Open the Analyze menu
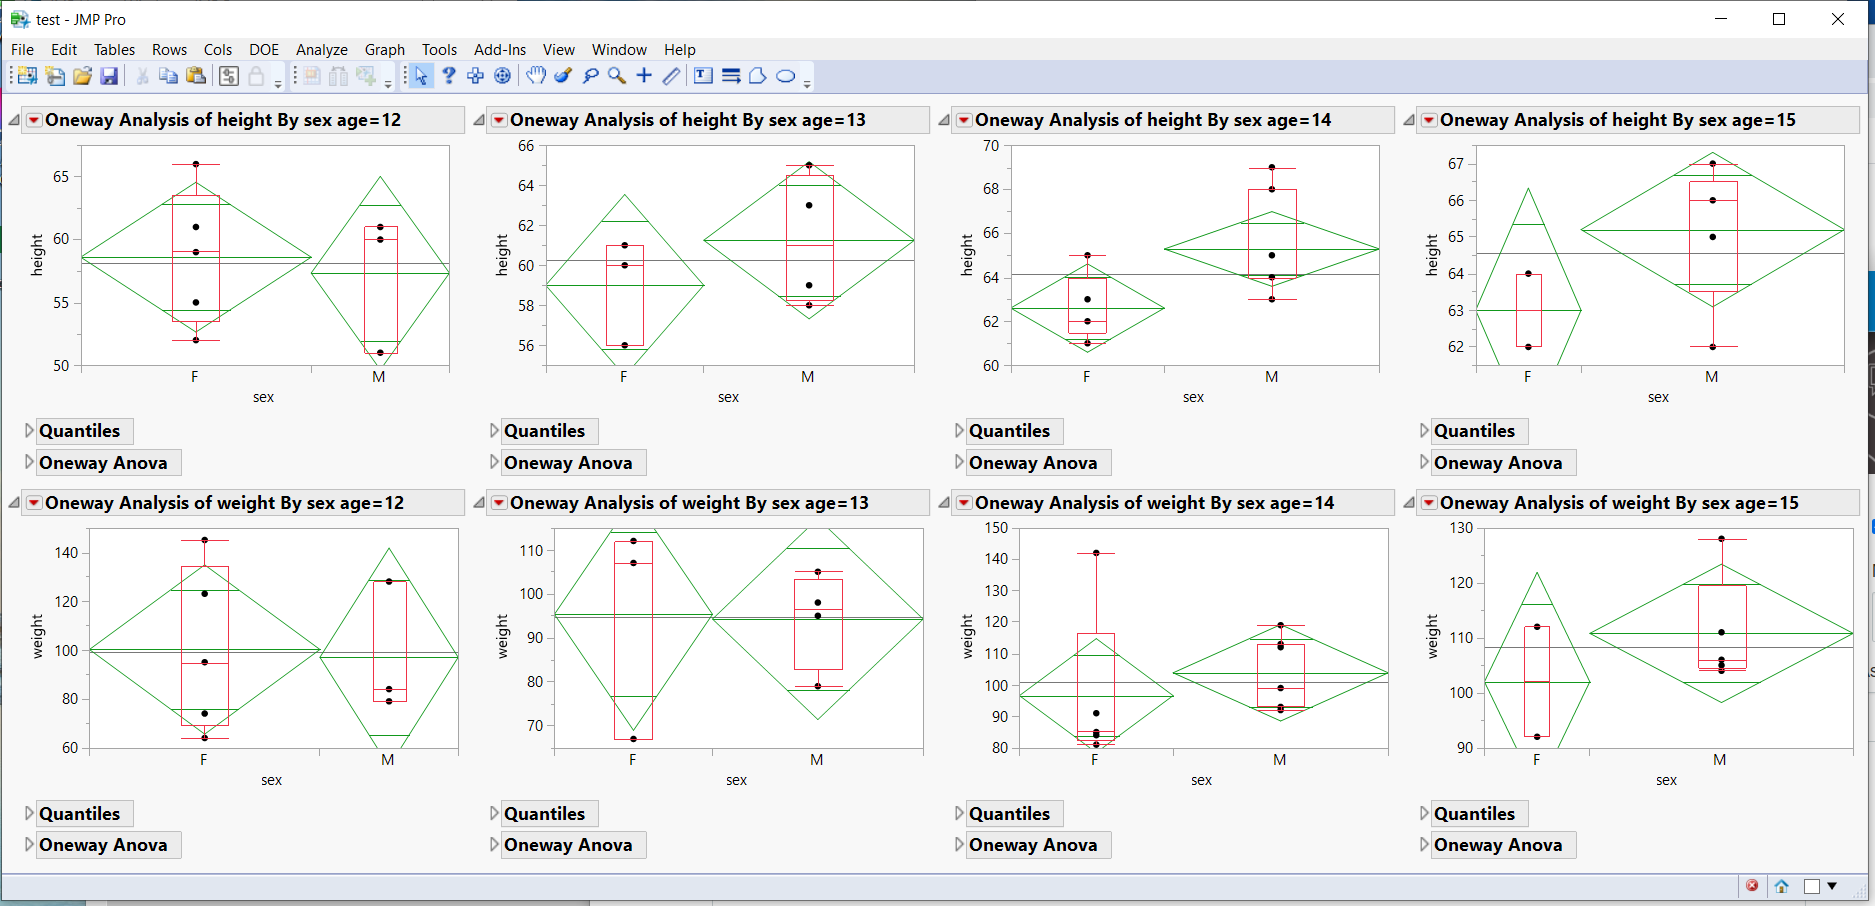This screenshot has width=1875, height=906. pyautogui.click(x=321, y=49)
